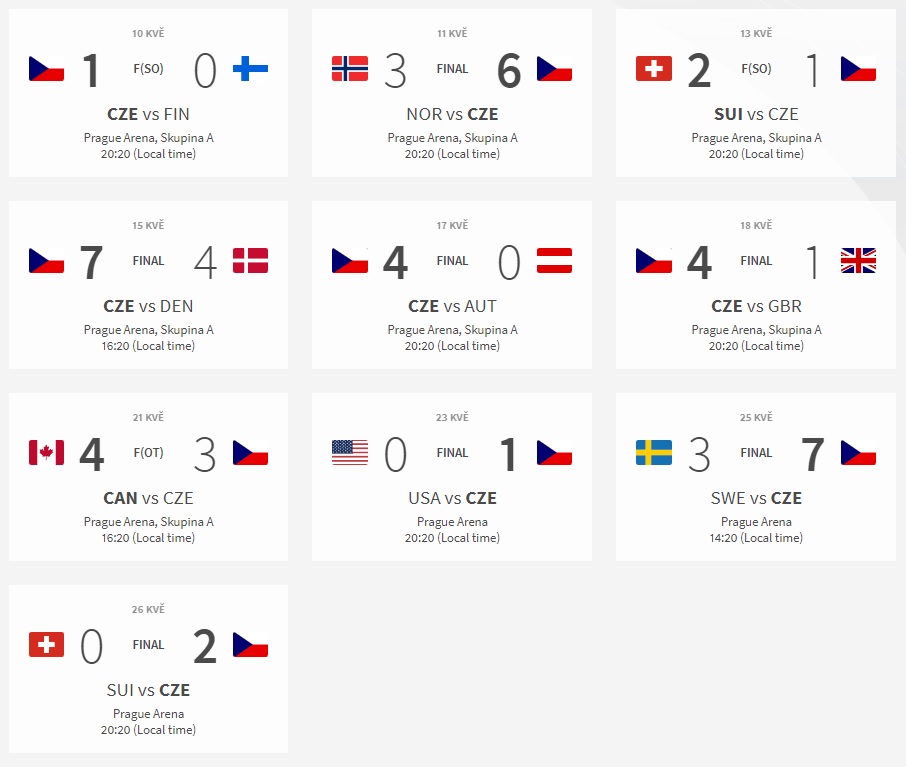Open the SWE vs CZE match title
The image size is (906, 767).
[x=756, y=498]
